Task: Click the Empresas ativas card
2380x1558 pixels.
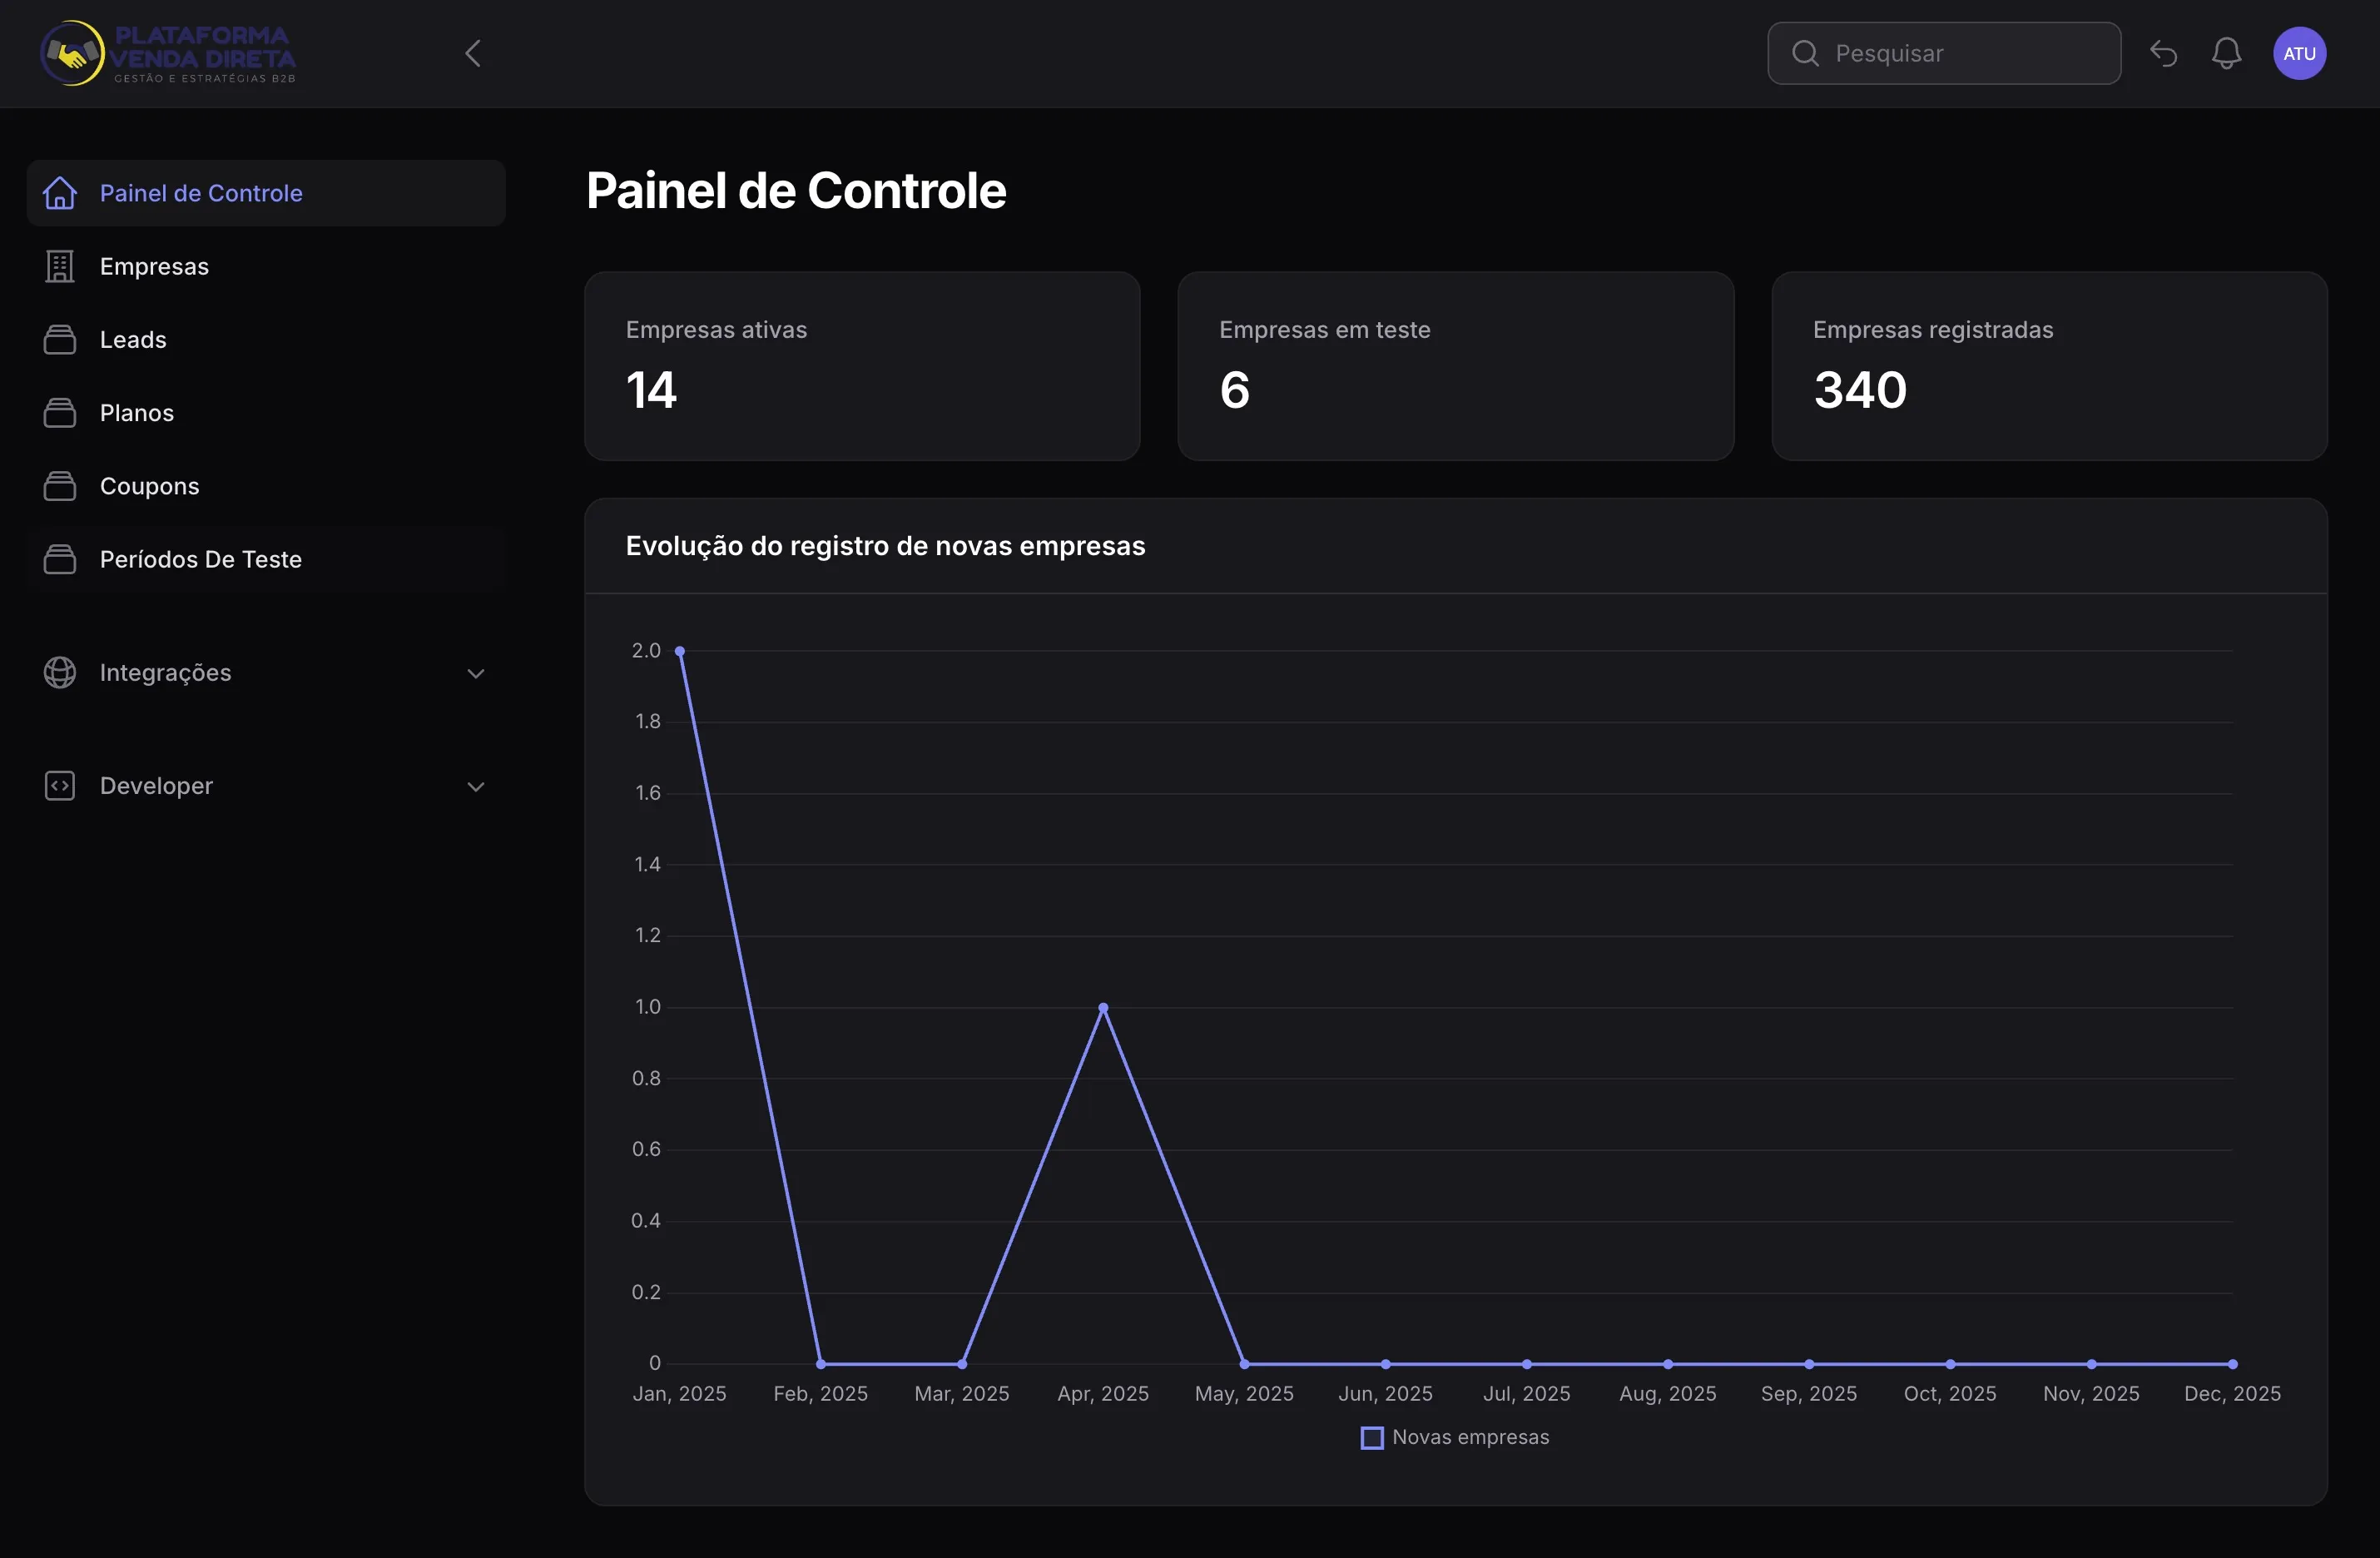Action: tap(862, 366)
